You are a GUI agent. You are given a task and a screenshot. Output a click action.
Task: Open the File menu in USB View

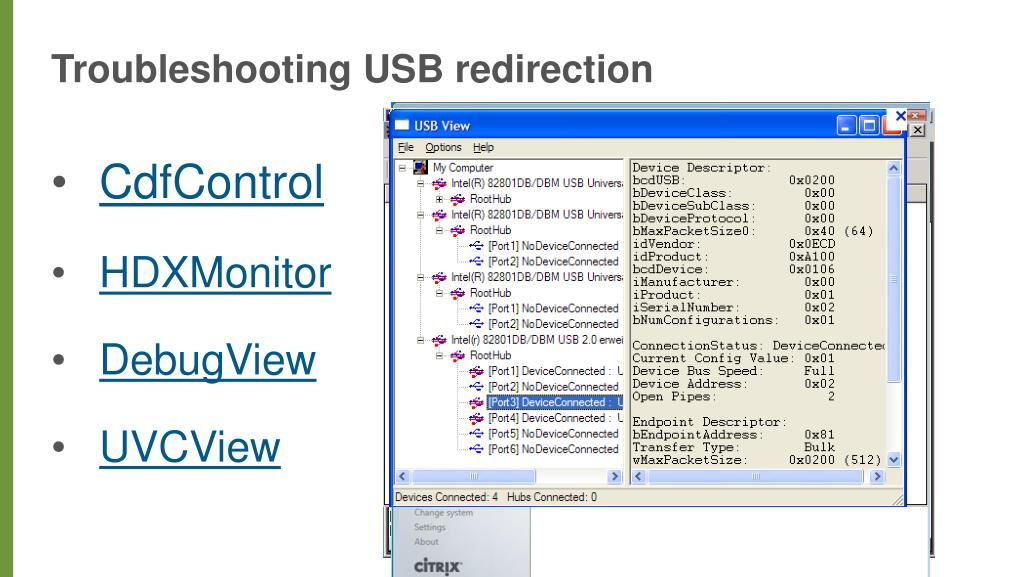click(x=405, y=148)
